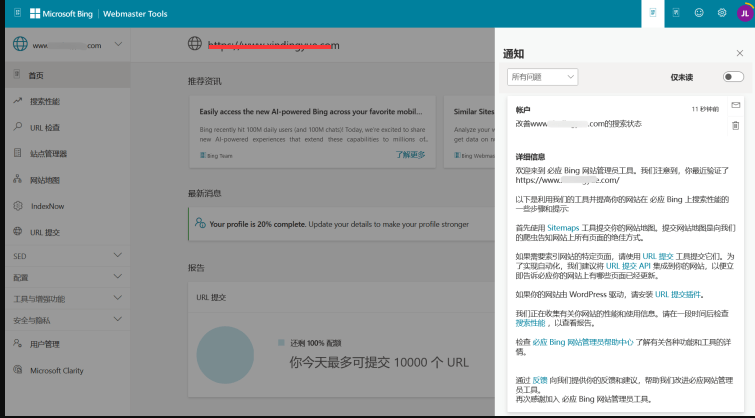Click the 用户管理 people icon
This screenshot has width=755, height=418.
[18, 343]
